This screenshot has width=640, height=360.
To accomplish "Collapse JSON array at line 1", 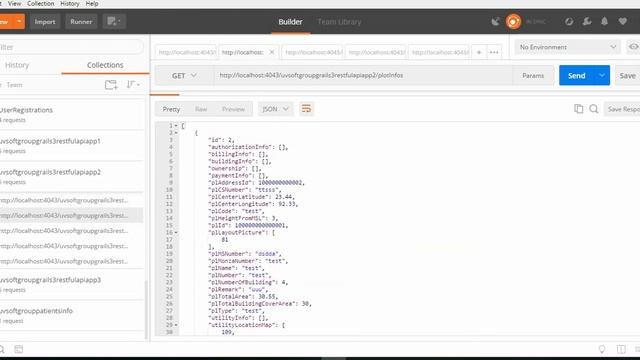I will (x=176, y=126).
